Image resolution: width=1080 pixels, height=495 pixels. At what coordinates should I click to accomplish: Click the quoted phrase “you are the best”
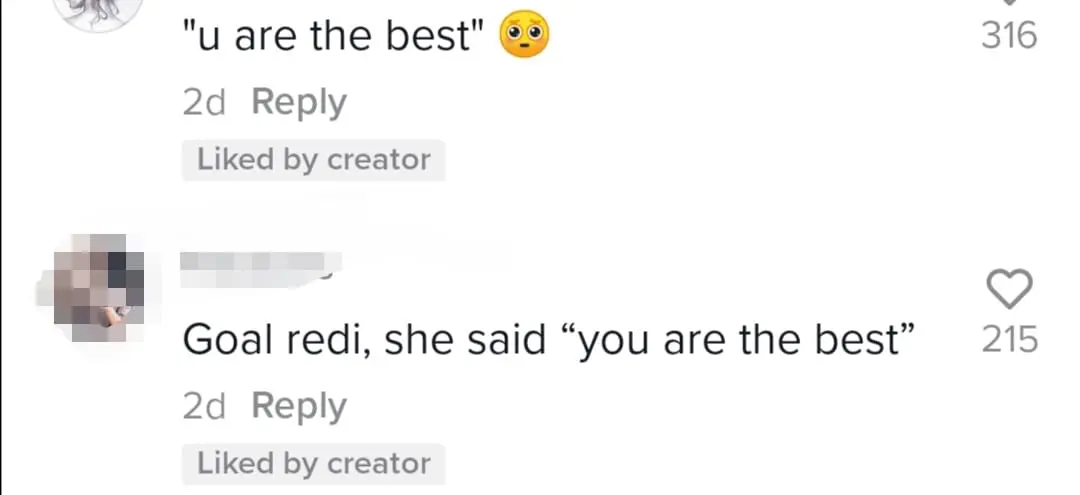741,341
